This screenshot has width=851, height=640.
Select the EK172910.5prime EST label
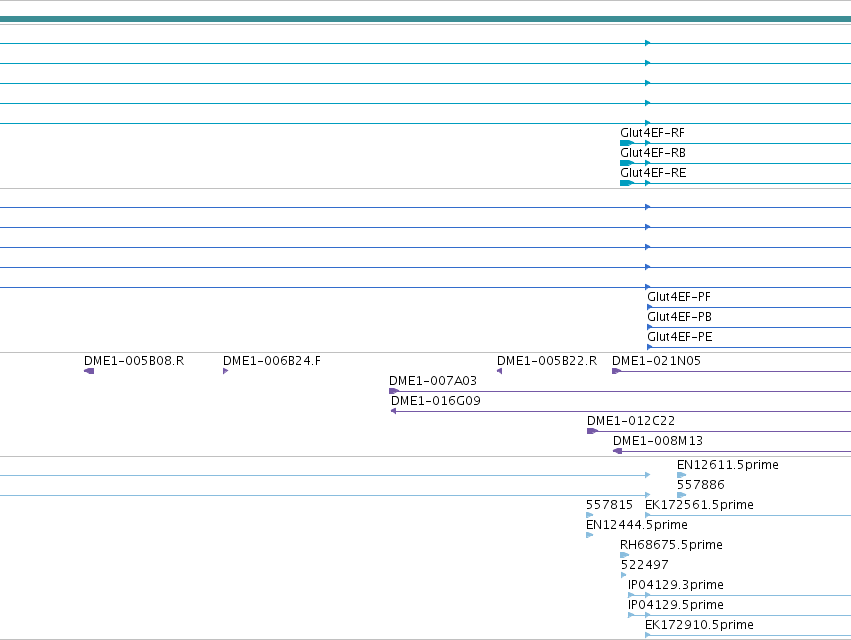click(x=700, y=625)
